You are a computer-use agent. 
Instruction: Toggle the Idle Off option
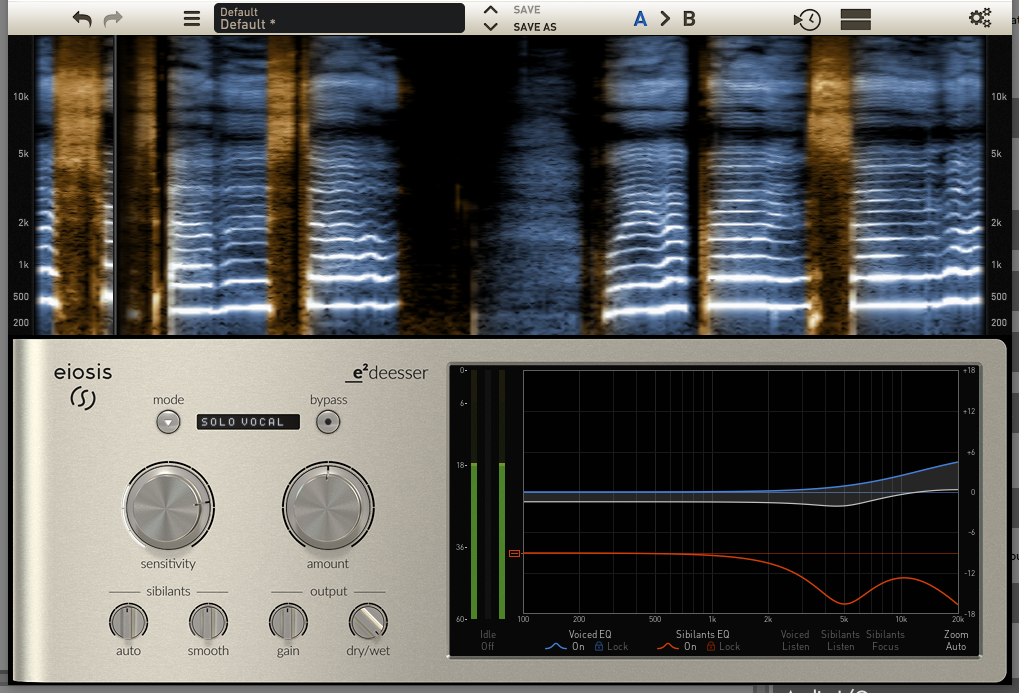click(x=488, y=640)
